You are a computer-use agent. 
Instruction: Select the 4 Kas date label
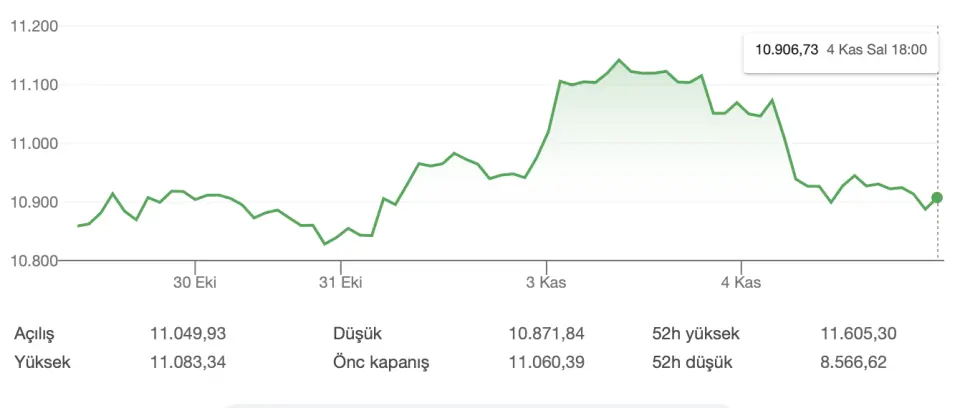pos(740,283)
